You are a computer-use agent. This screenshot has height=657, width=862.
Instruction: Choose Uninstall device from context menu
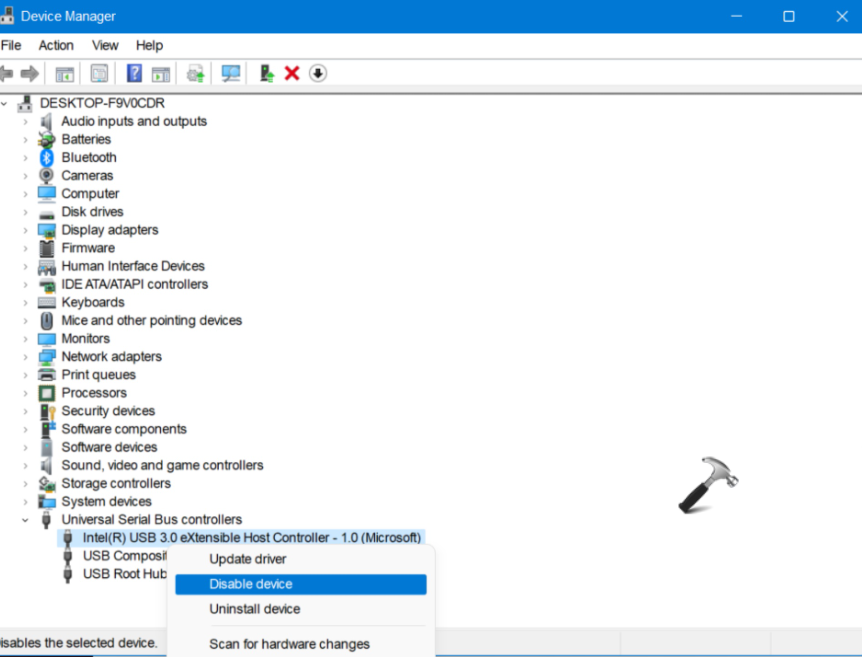[301, 609]
